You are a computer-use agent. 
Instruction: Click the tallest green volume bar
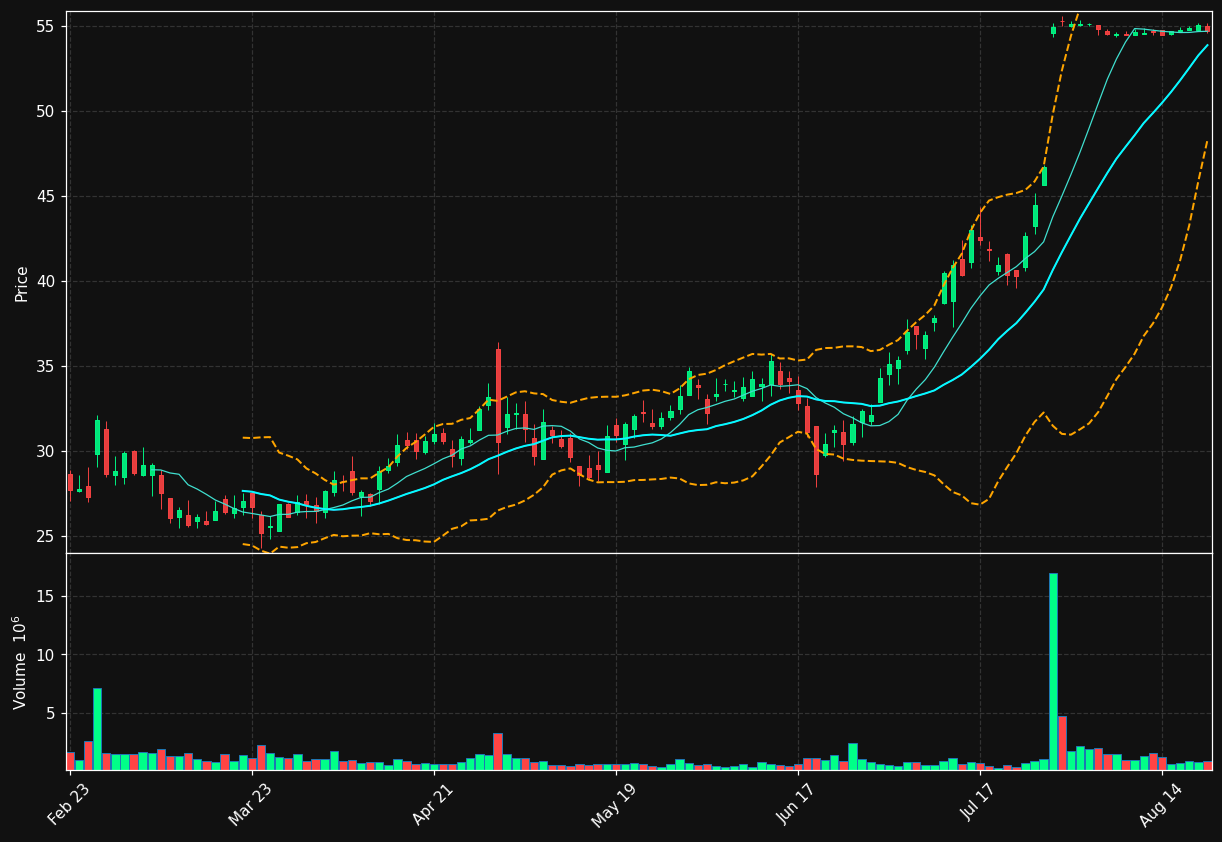click(1053, 671)
